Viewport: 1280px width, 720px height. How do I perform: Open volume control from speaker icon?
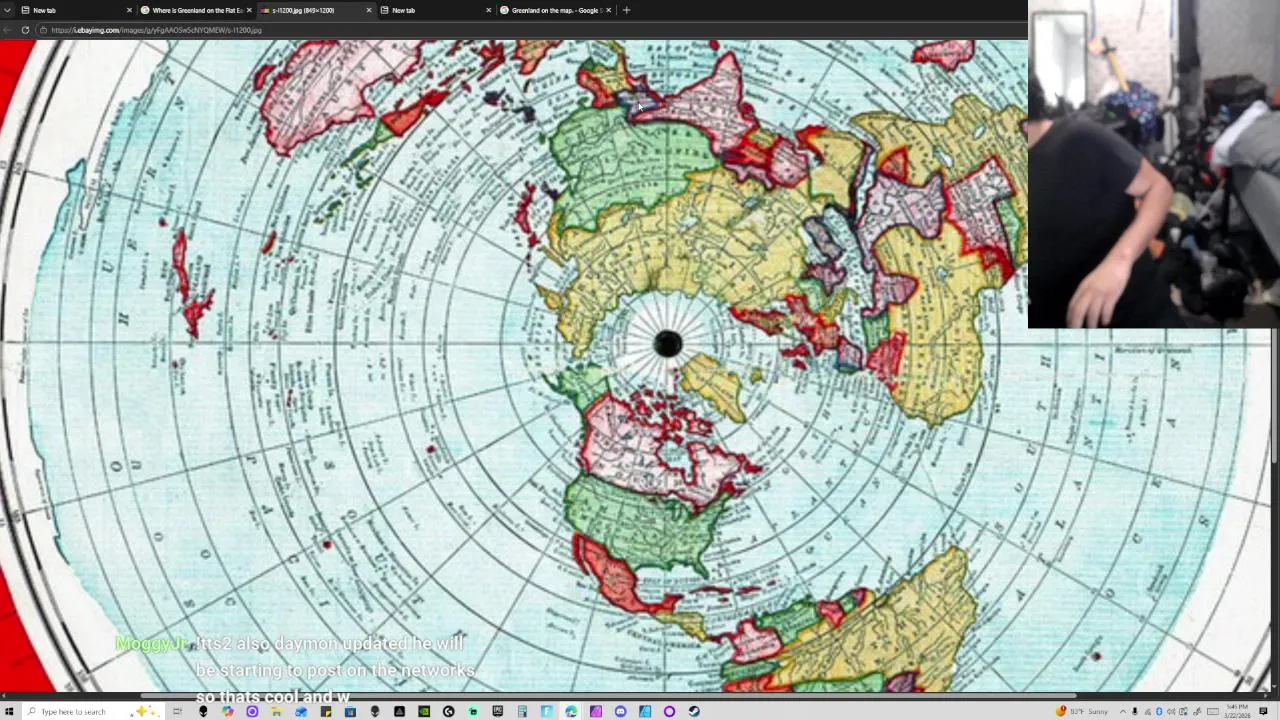pyautogui.click(x=1171, y=711)
